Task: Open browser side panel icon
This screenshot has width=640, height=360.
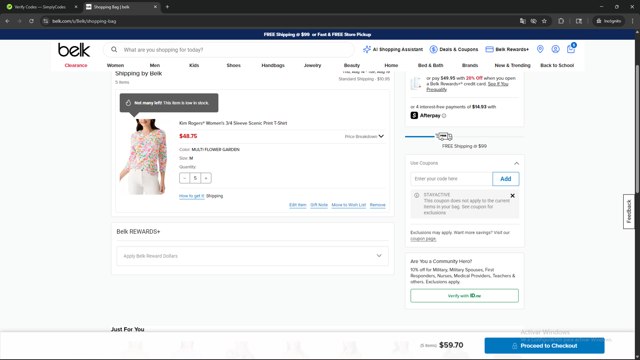Action: tap(579, 21)
